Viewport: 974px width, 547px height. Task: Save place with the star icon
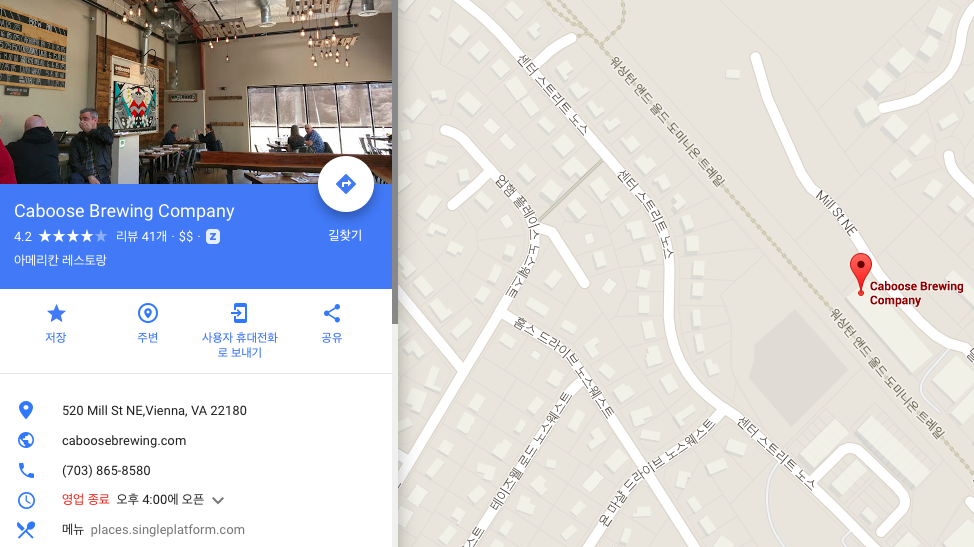(x=56, y=314)
